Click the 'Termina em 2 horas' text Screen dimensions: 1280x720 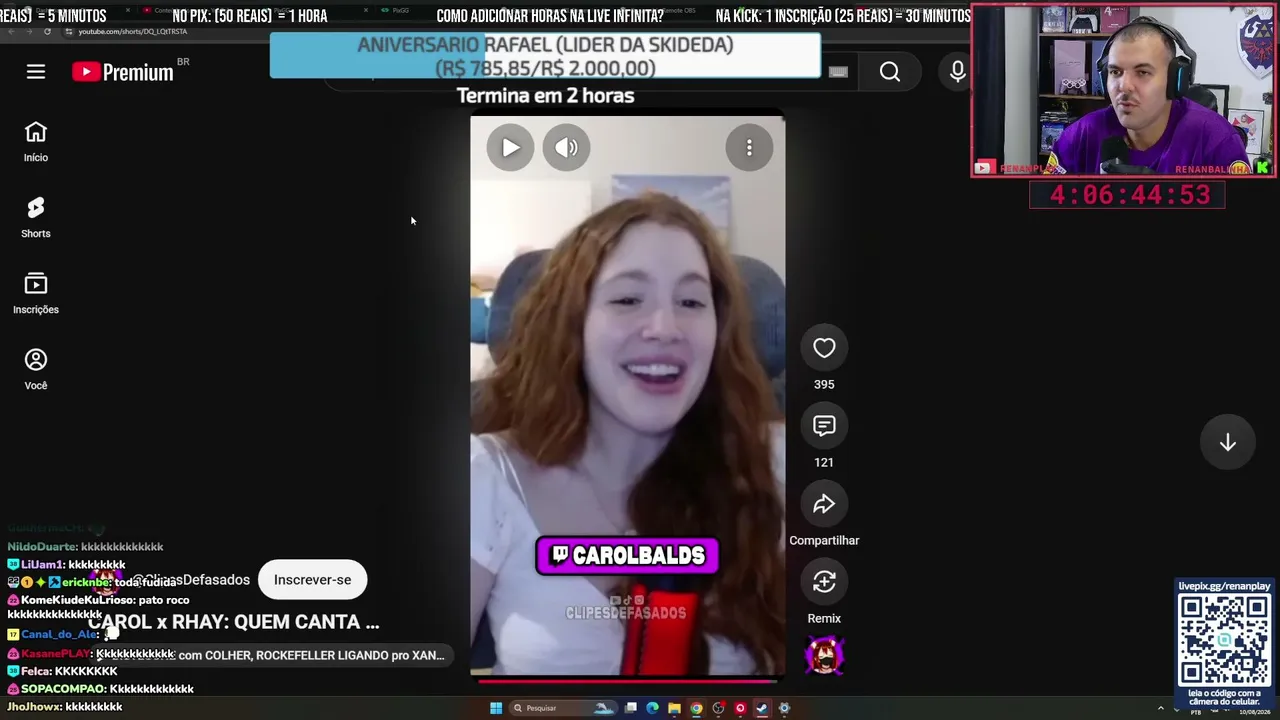tap(545, 96)
